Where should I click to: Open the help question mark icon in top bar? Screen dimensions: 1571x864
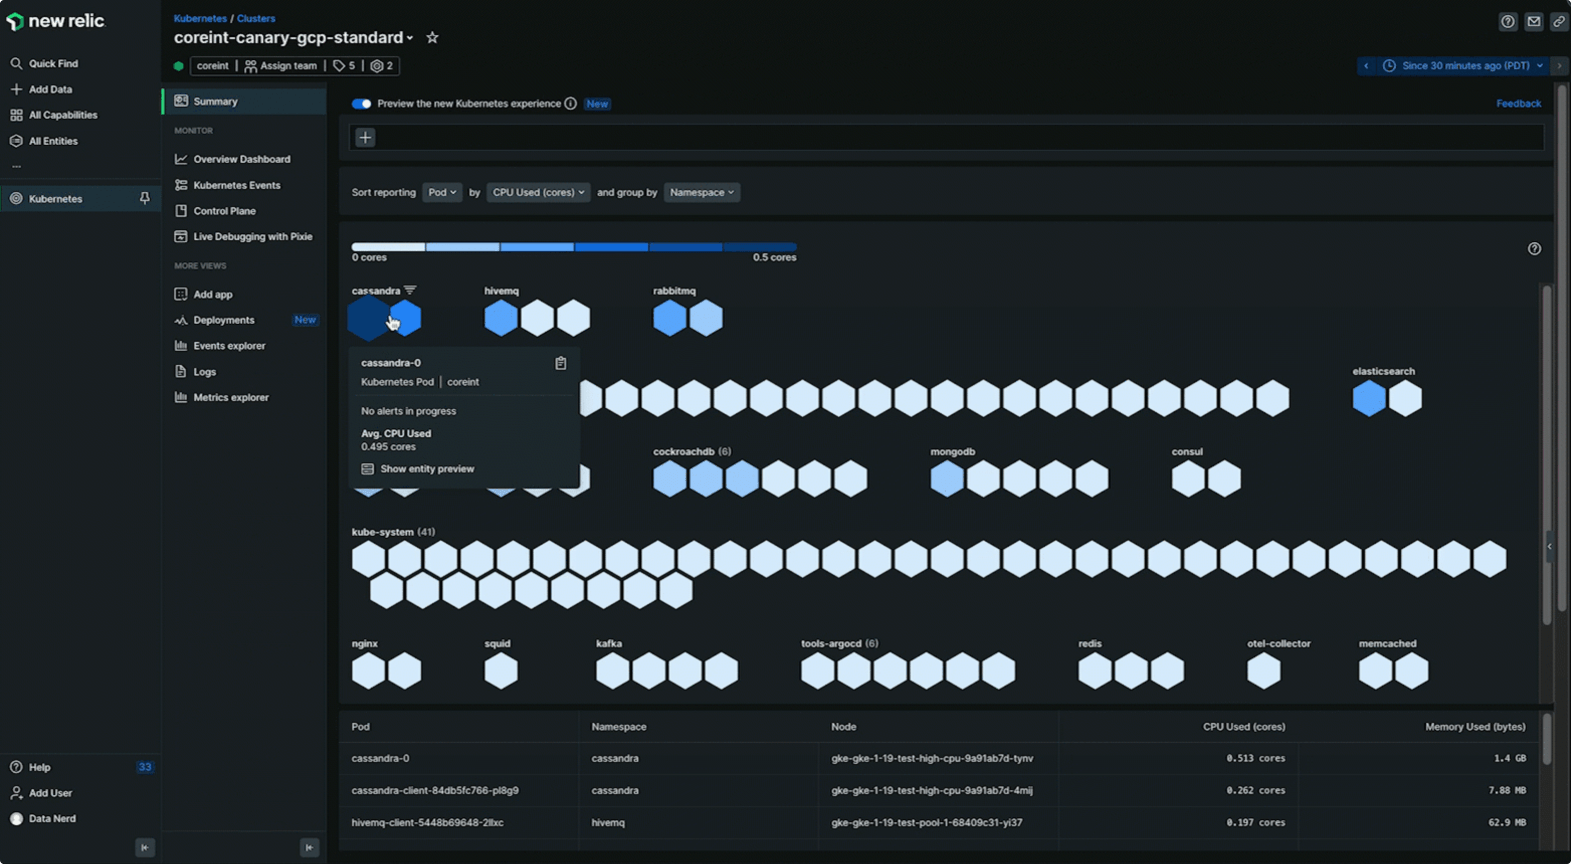[1508, 21]
